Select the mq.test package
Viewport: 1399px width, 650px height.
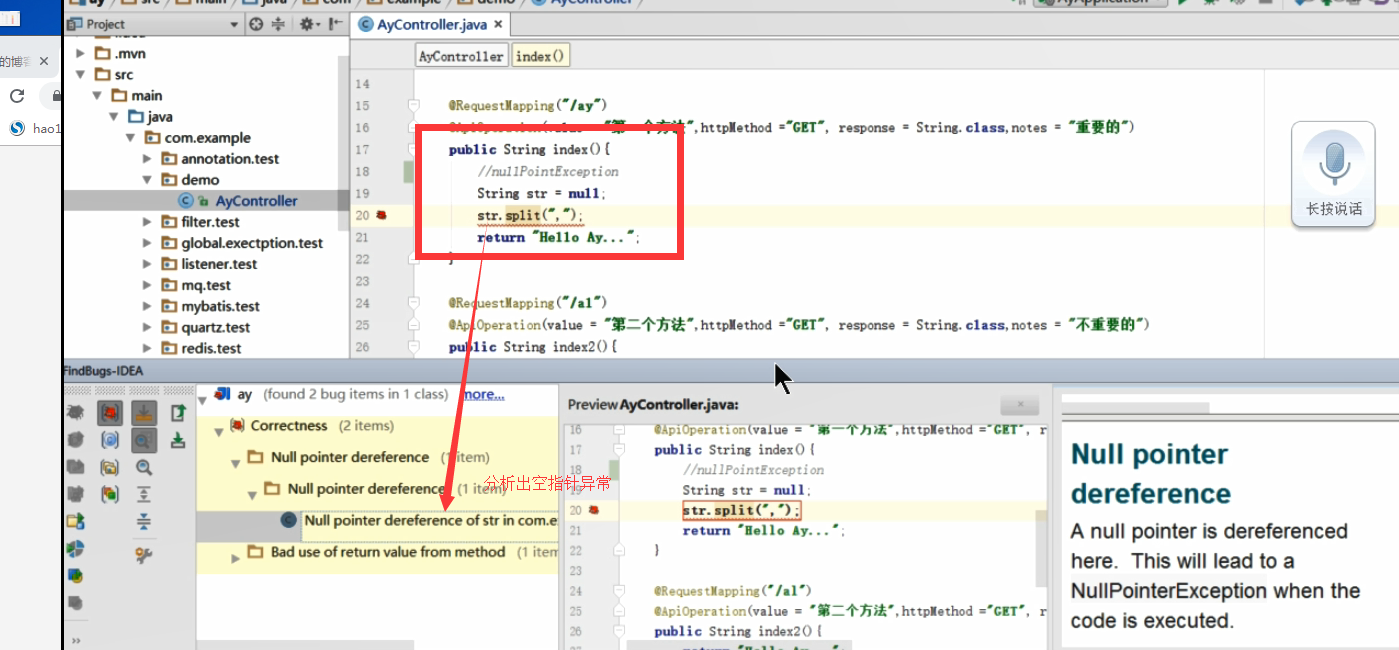click(206, 285)
